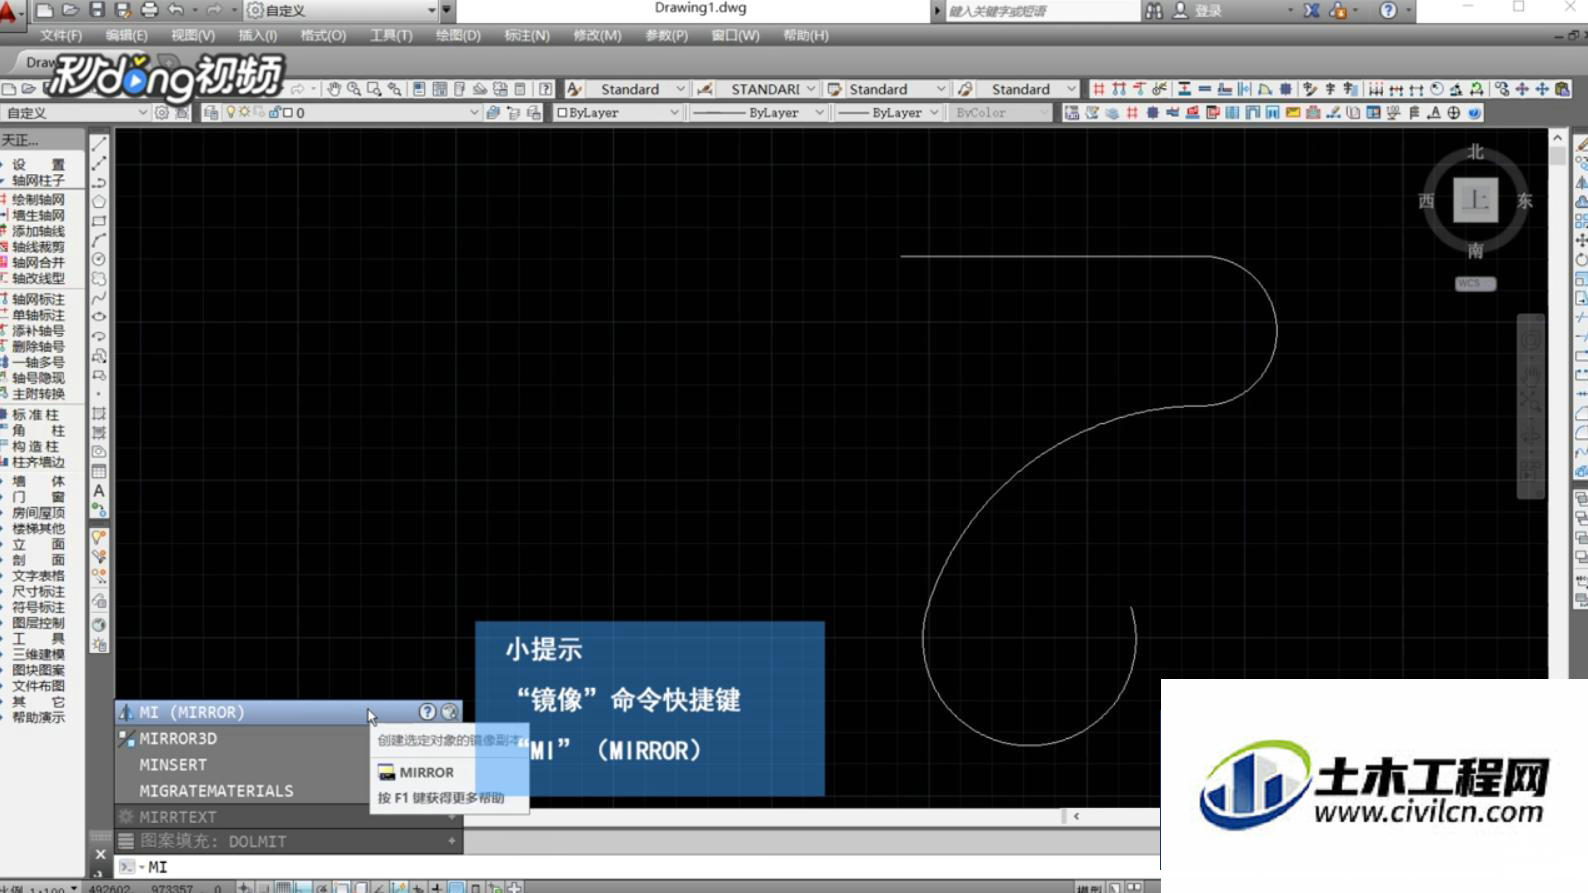The image size is (1588, 893).
Task: Click the Autodesk application 'A' logo button
Action: pos(10,12)
